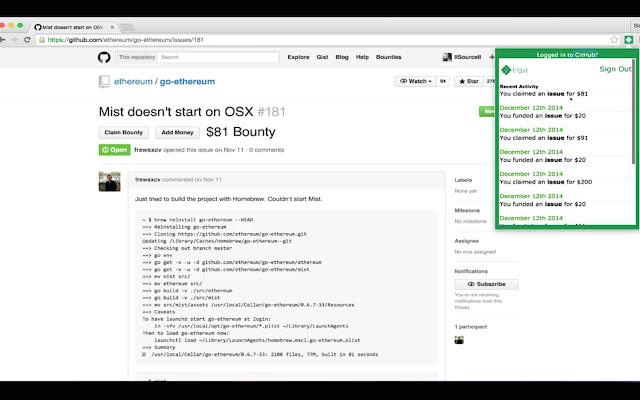This screenshot has height=400, width=640.
Task: Click 'commented on Nov 11' timestamp
Action: 192,180
